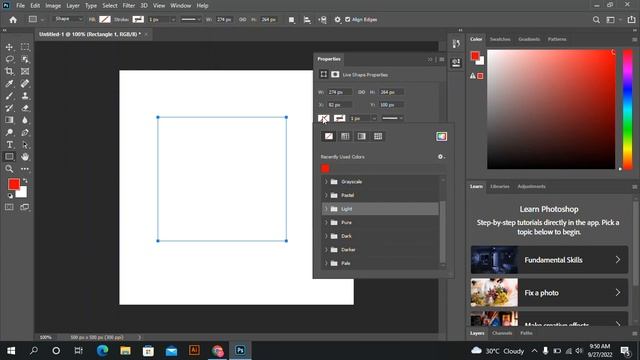Open the Fix a photo tutorial
The height and width of the screenshot is (360, 640).
pos(549,293)
